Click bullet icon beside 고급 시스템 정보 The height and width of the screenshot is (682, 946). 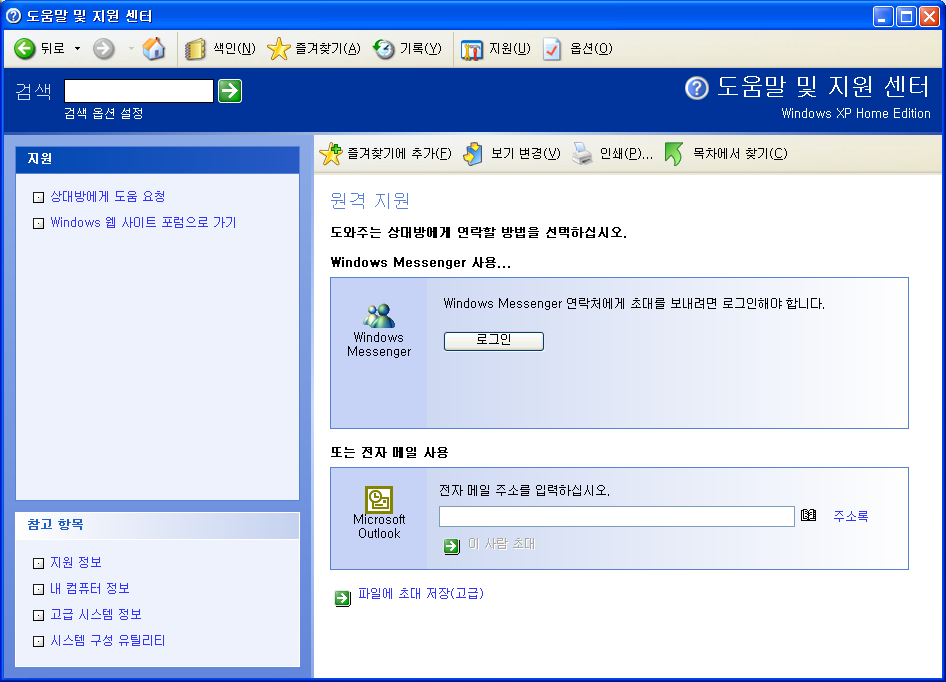[x=38, y=615]
